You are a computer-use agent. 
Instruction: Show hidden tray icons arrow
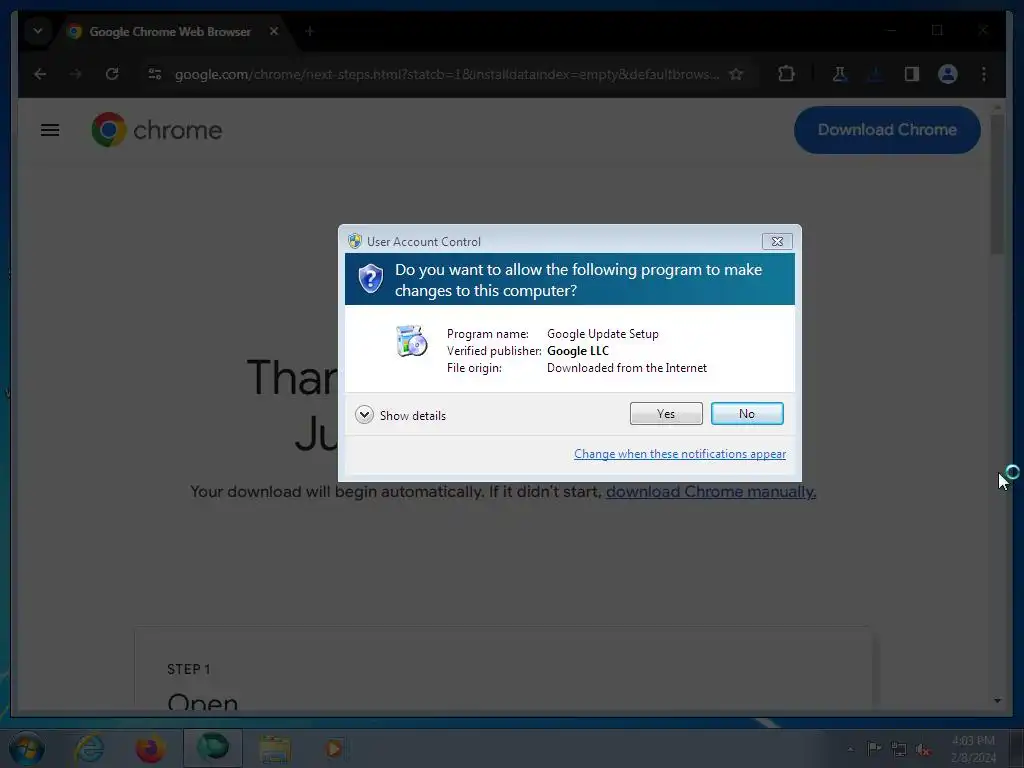850,749
